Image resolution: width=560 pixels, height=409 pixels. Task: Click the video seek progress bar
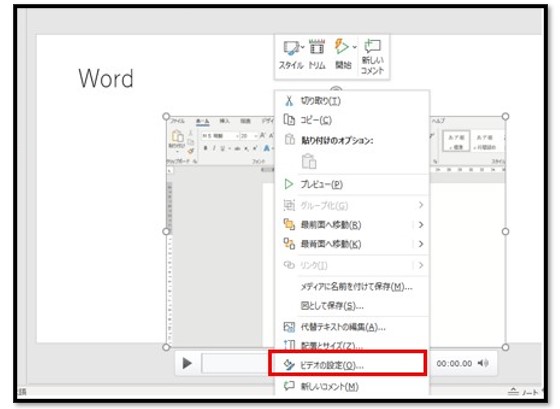[x=236, y=363]
